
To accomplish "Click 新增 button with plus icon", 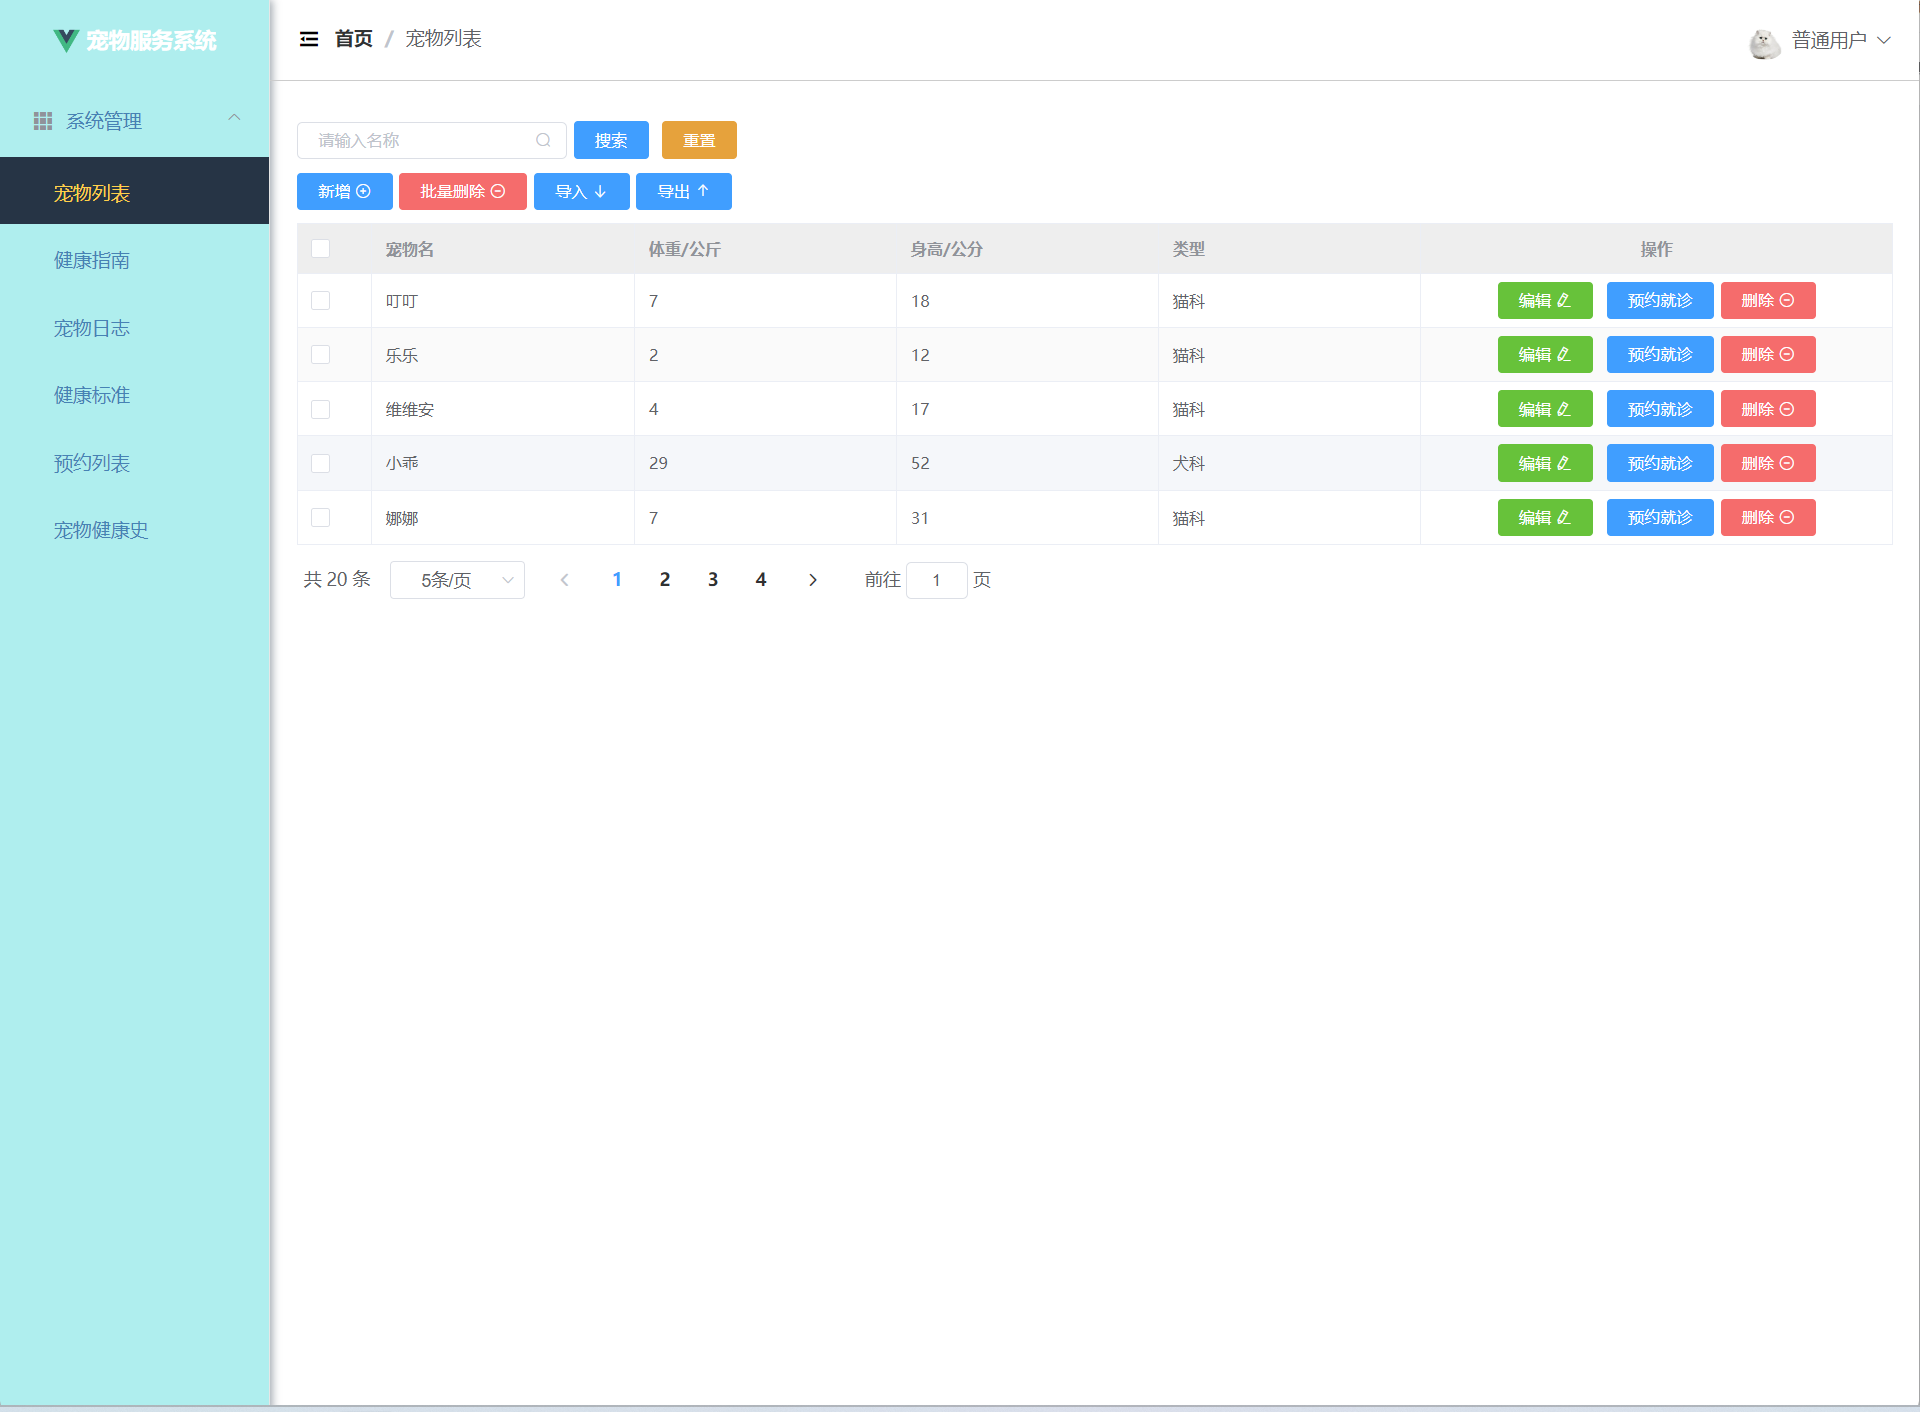I will [344, 191].
